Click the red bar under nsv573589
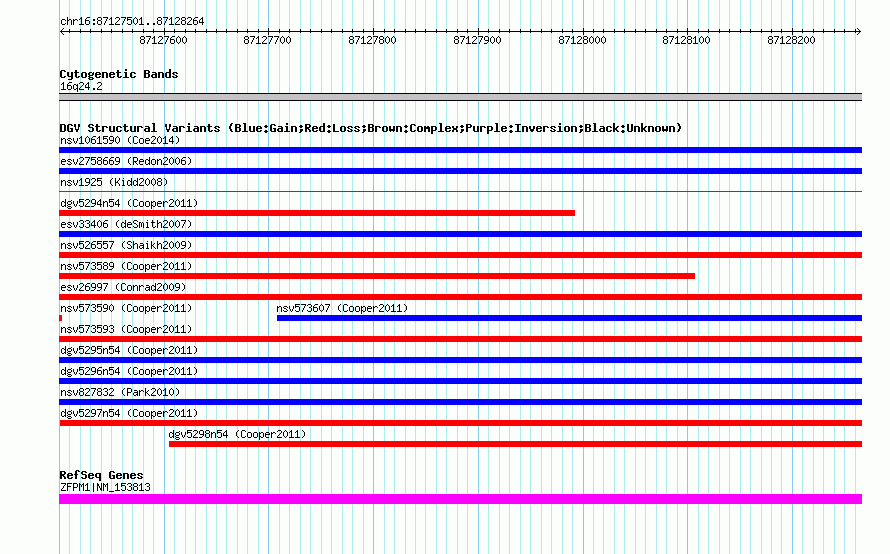Viewport: 890px width, 554px height. [377, 276]
